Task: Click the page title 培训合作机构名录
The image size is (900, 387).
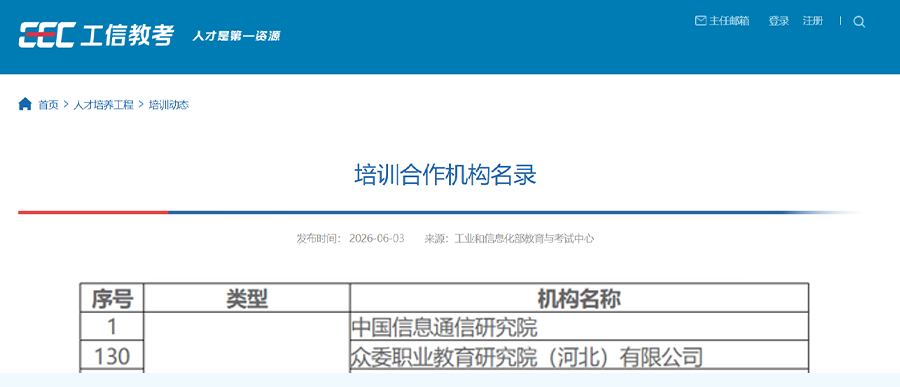Action: coord(445,175)
